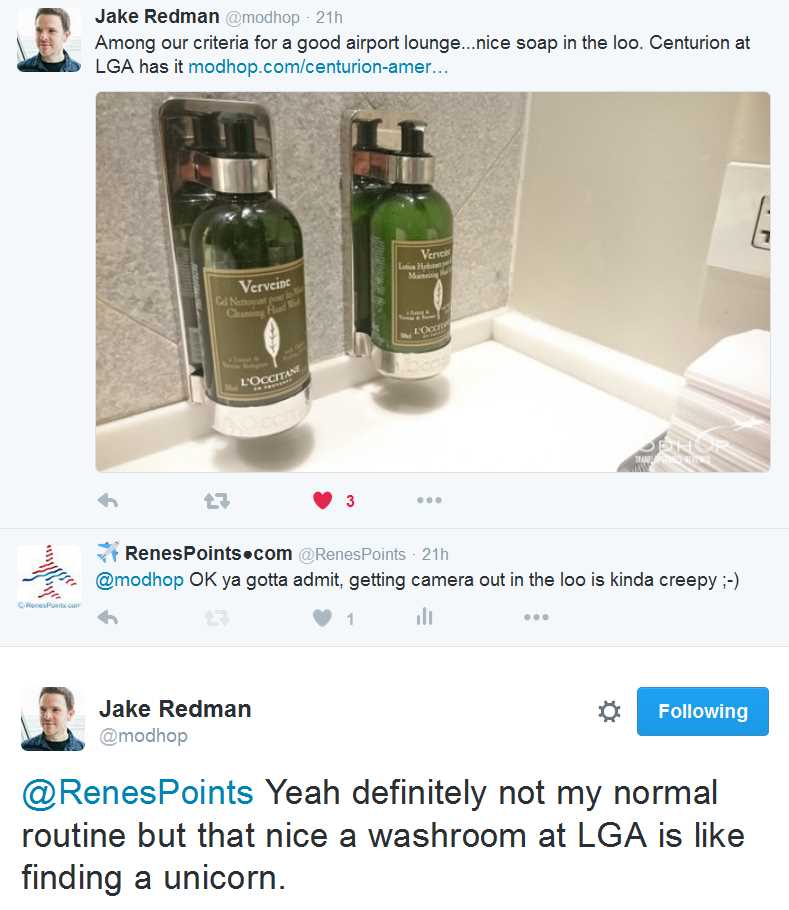The image size is (789, 910).
Task: Open the @modhop handle under Jake Redman
Action: point(143,736)
